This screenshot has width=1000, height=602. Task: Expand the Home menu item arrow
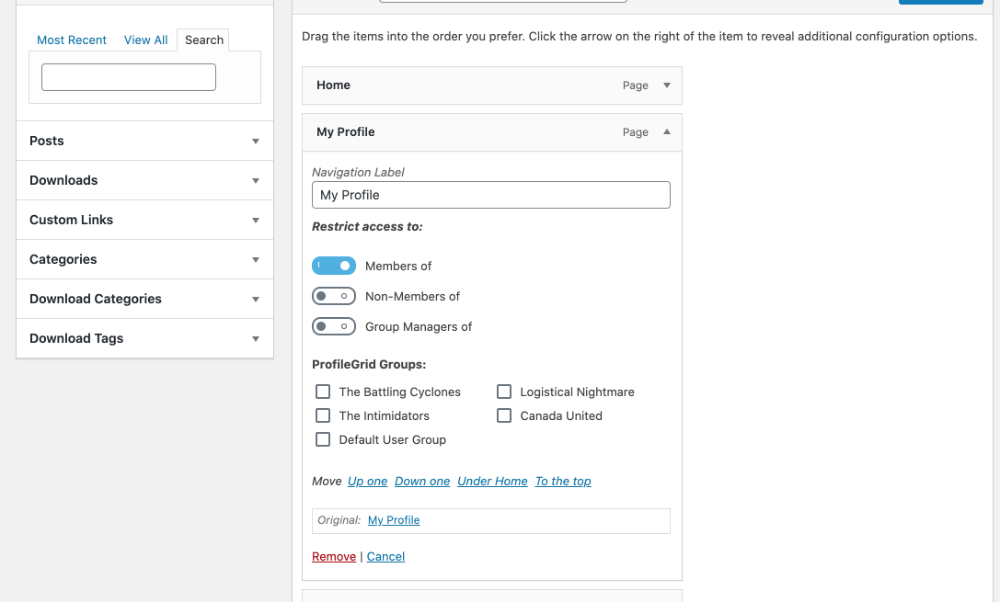pos(667,85)
